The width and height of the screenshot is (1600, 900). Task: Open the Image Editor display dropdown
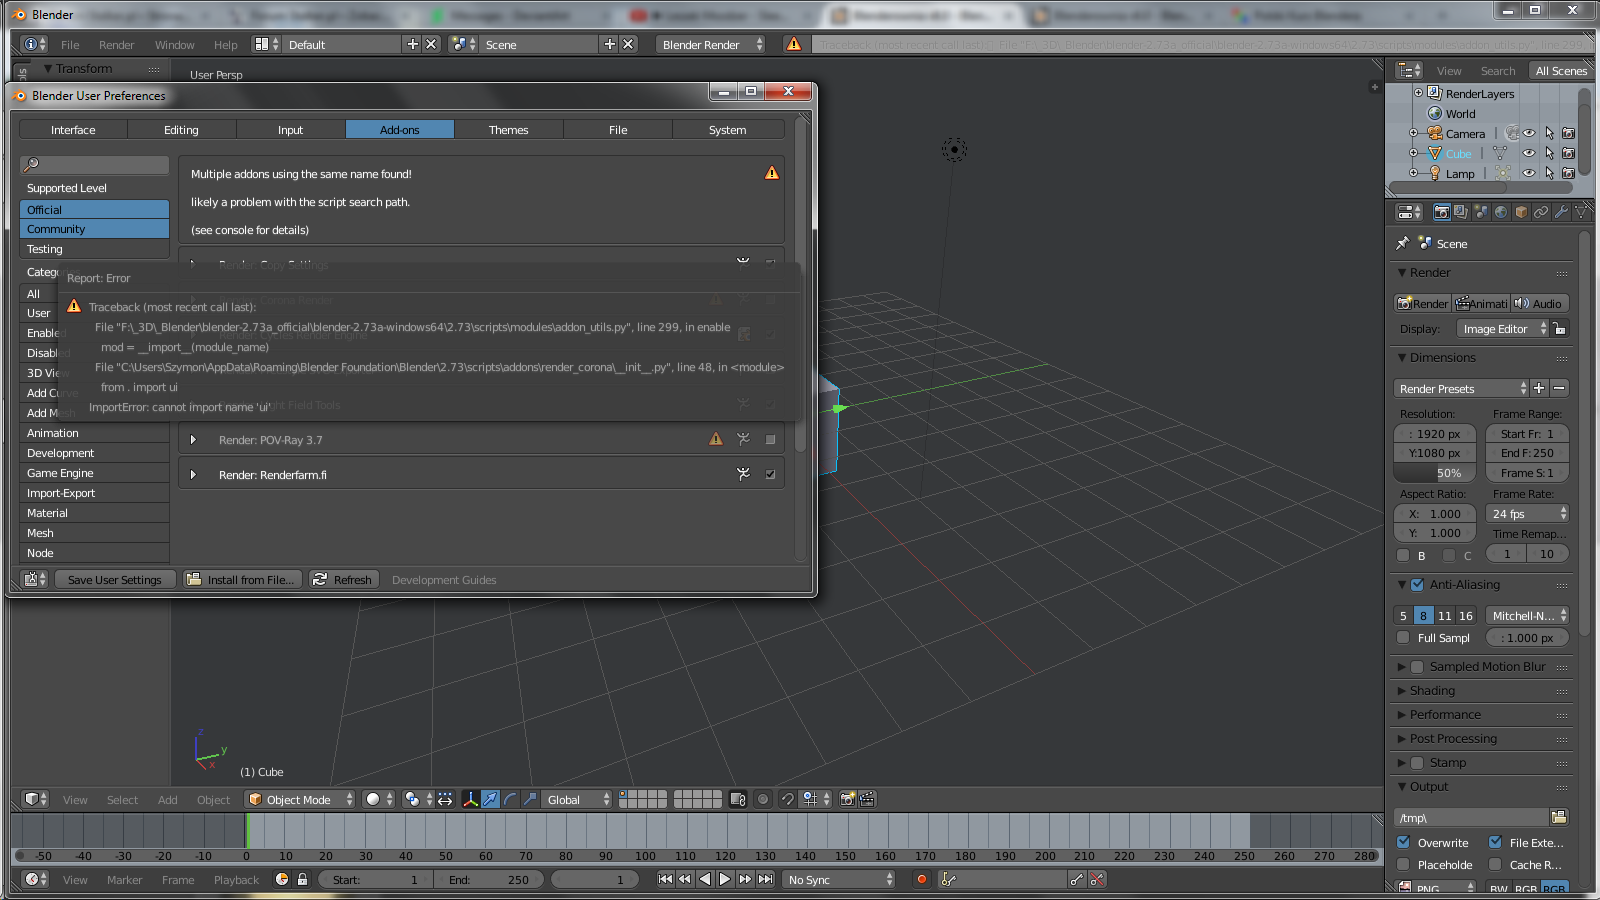coord(1503,328)
